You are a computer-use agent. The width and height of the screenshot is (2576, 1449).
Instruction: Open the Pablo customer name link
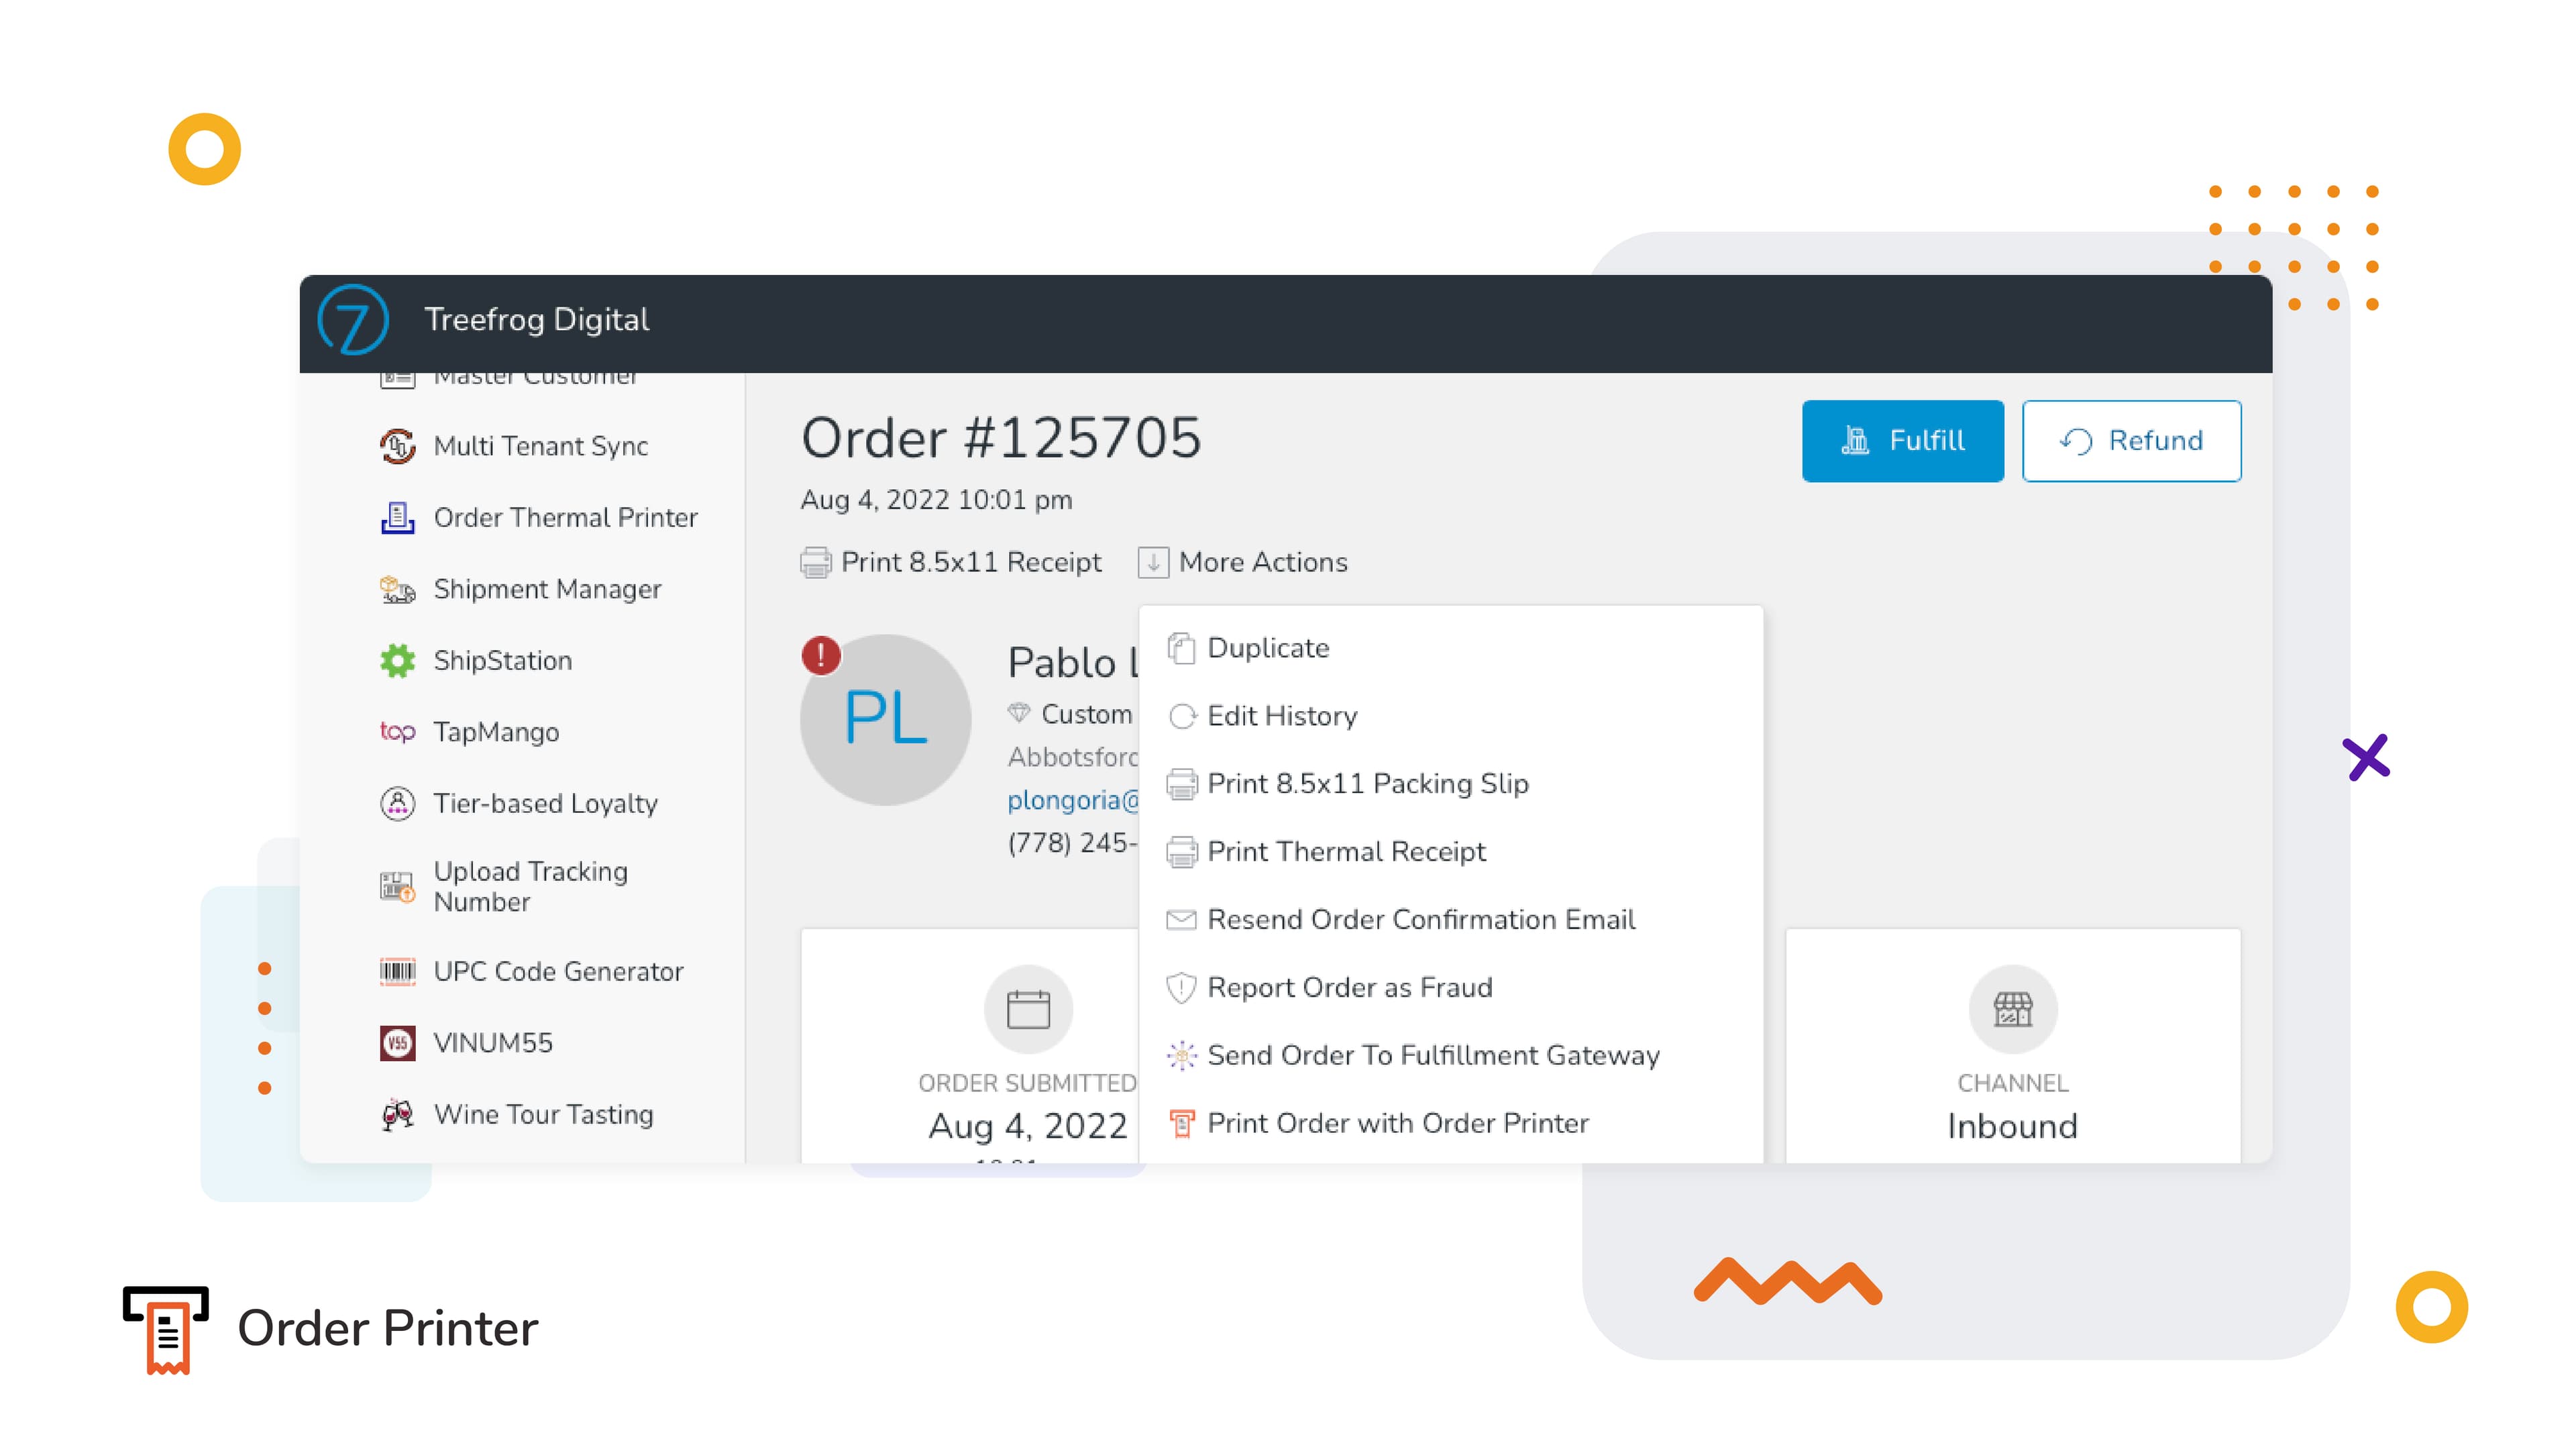click(1072, 663)
